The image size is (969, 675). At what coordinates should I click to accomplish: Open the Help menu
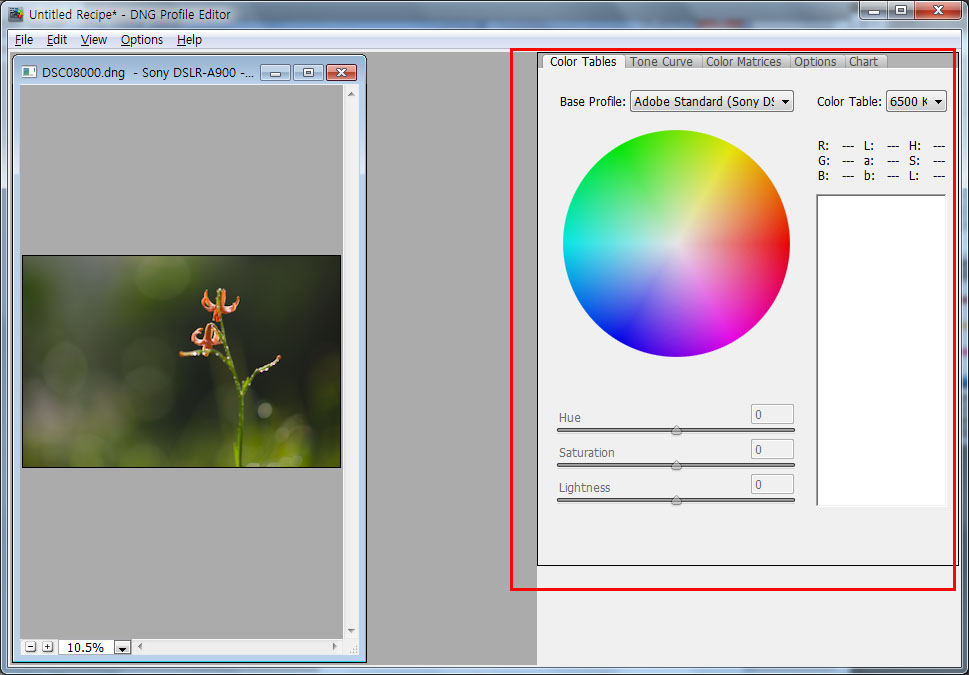point(189,40)
